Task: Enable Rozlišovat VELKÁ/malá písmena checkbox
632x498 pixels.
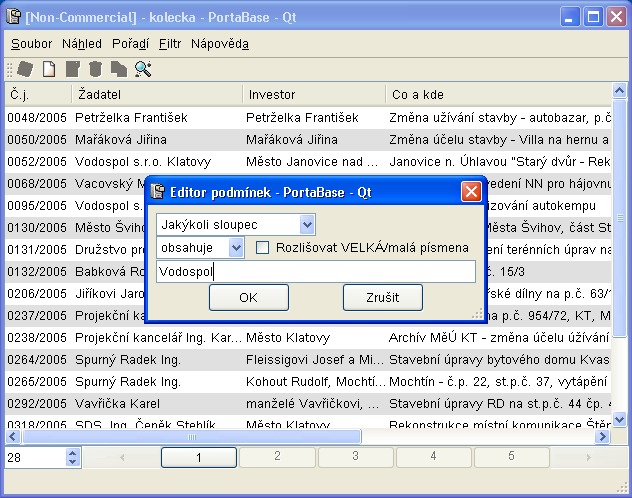Action: (x=263, y=247)
